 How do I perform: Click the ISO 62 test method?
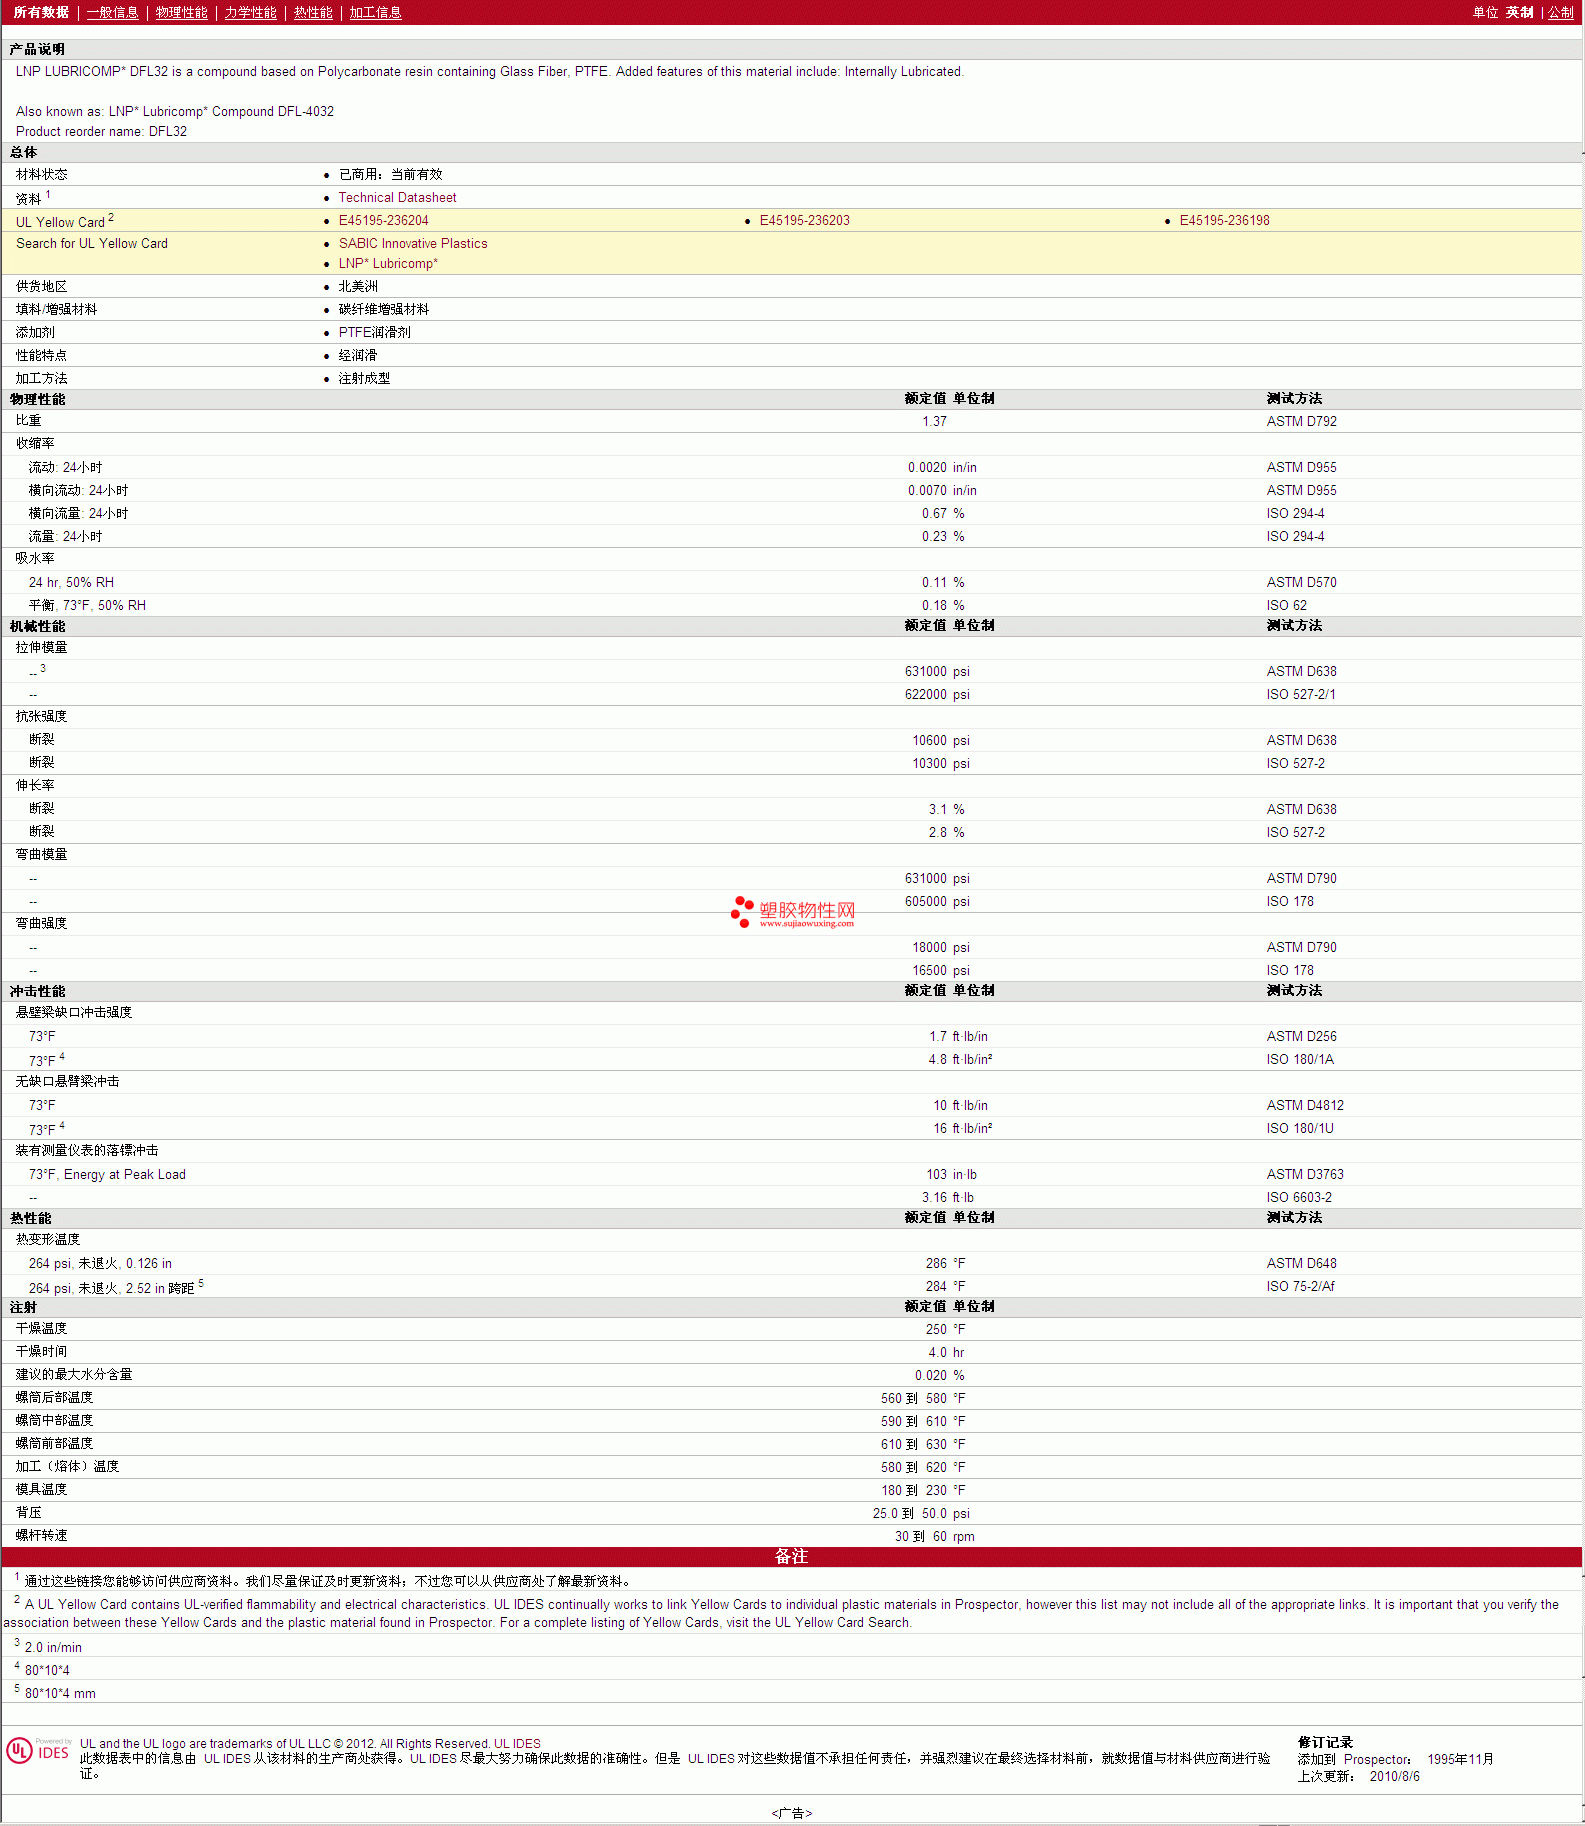(1286, 606)
